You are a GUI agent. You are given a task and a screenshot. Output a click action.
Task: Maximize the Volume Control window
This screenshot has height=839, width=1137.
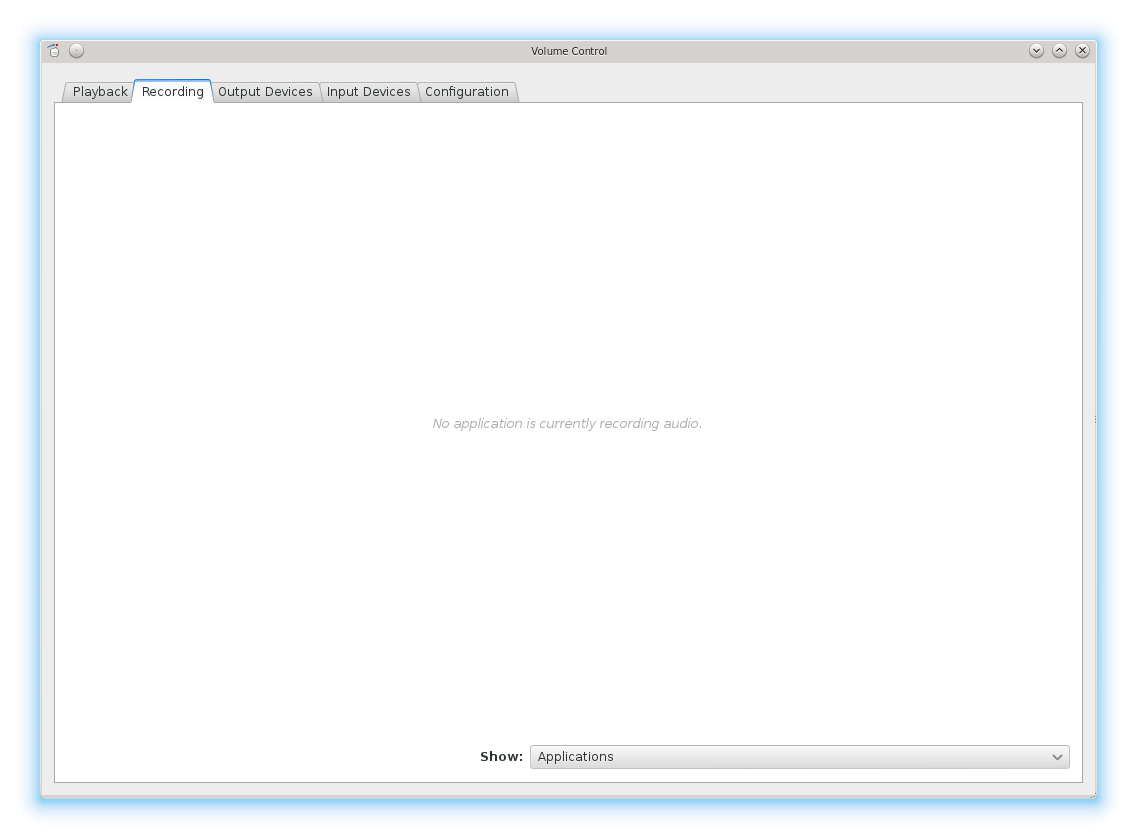(1059, 51)
